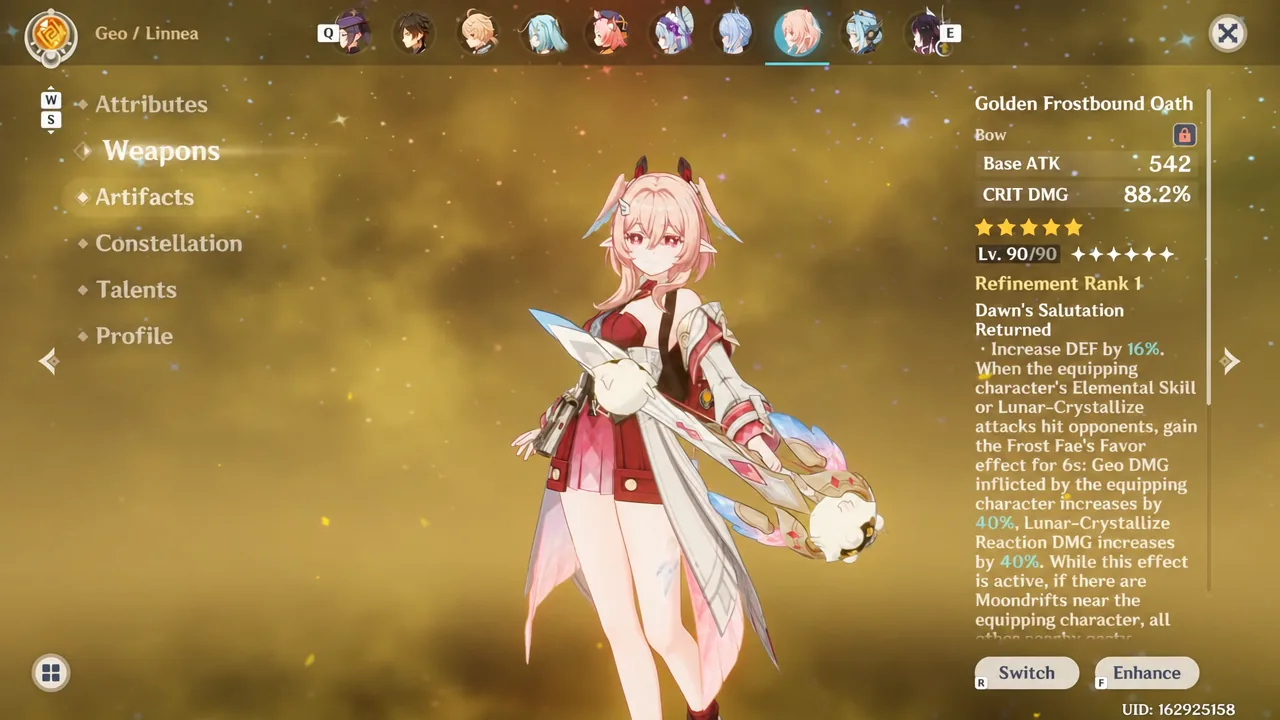Select the pale blue-haired portrait left of Linnea
This screenshot has width=1280, height=720.
tap(735, 33)
